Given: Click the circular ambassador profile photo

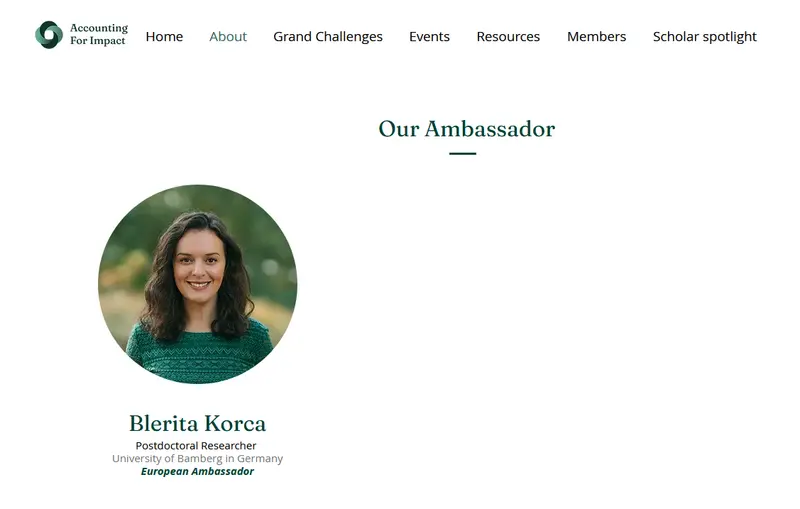Looking at the screenshot, I should 197,284.
